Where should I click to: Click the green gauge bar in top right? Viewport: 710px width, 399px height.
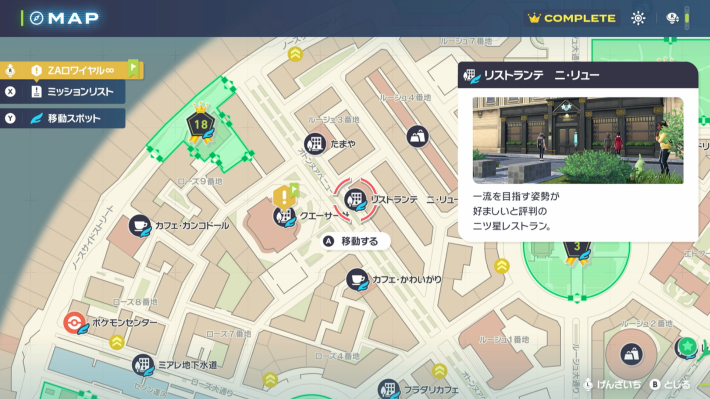coord(687,18)
